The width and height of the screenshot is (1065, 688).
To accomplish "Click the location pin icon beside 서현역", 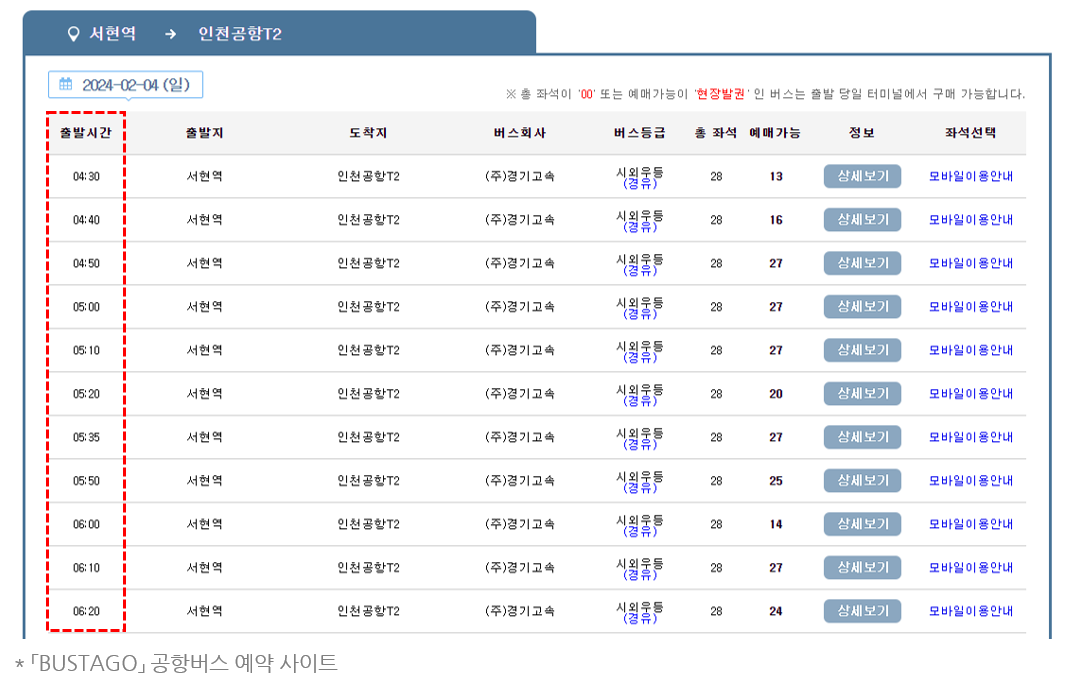I will tap(73, 34).
